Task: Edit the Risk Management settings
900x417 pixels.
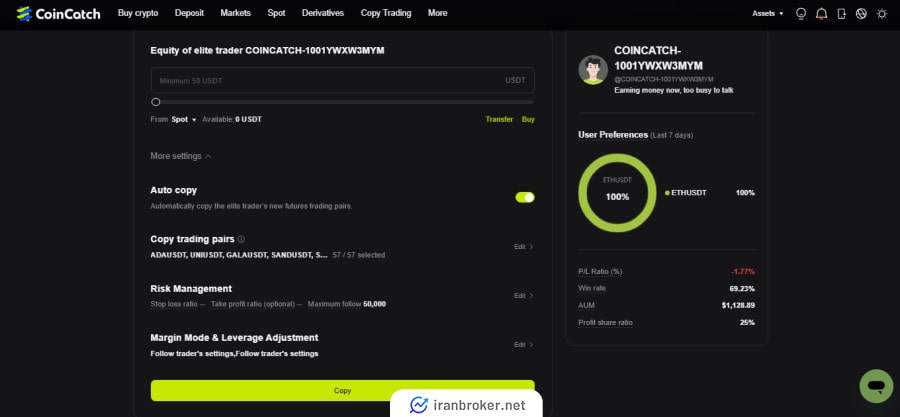Action: click(x=523, y=295)
